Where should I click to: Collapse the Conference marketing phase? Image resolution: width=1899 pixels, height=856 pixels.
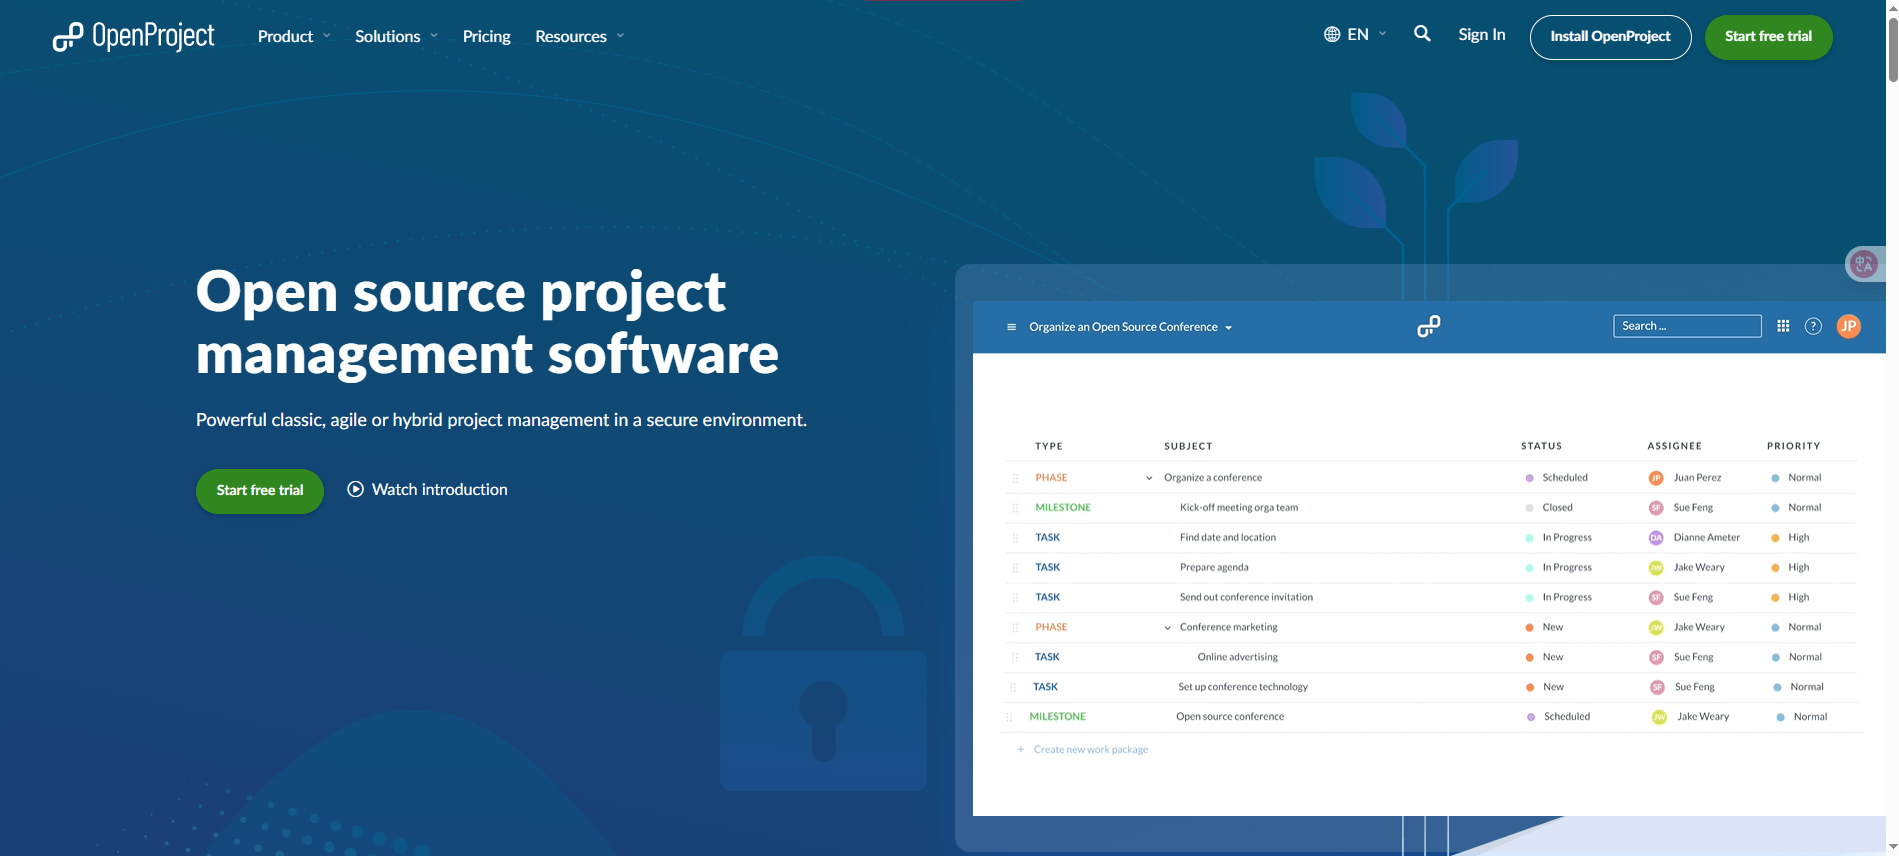(x=1167, y=628)
